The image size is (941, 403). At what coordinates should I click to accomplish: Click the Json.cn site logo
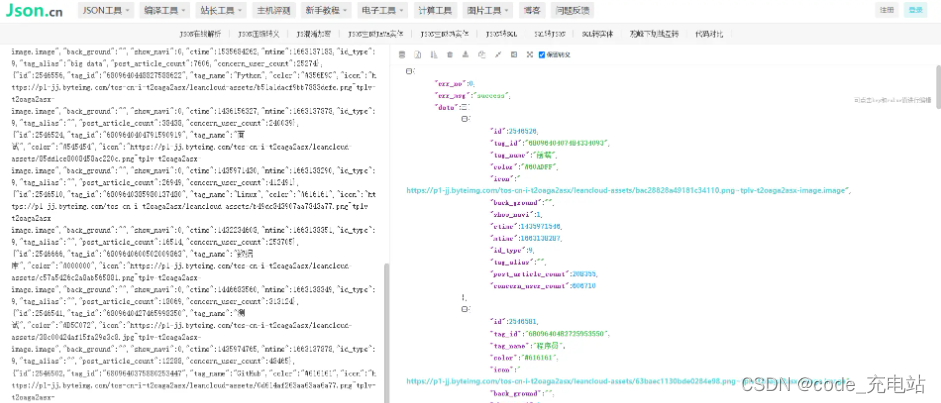coord(33,10)
